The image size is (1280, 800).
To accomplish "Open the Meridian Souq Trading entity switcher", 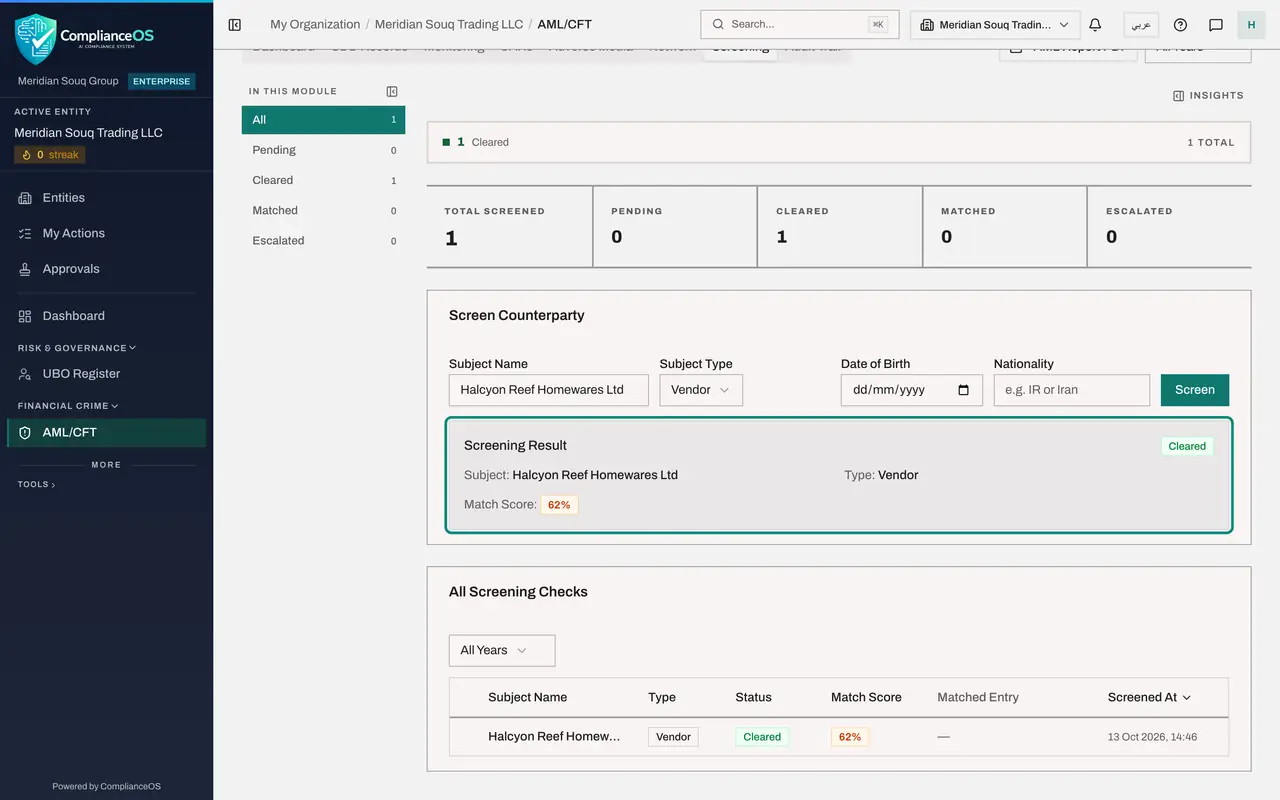I will 995,24.
